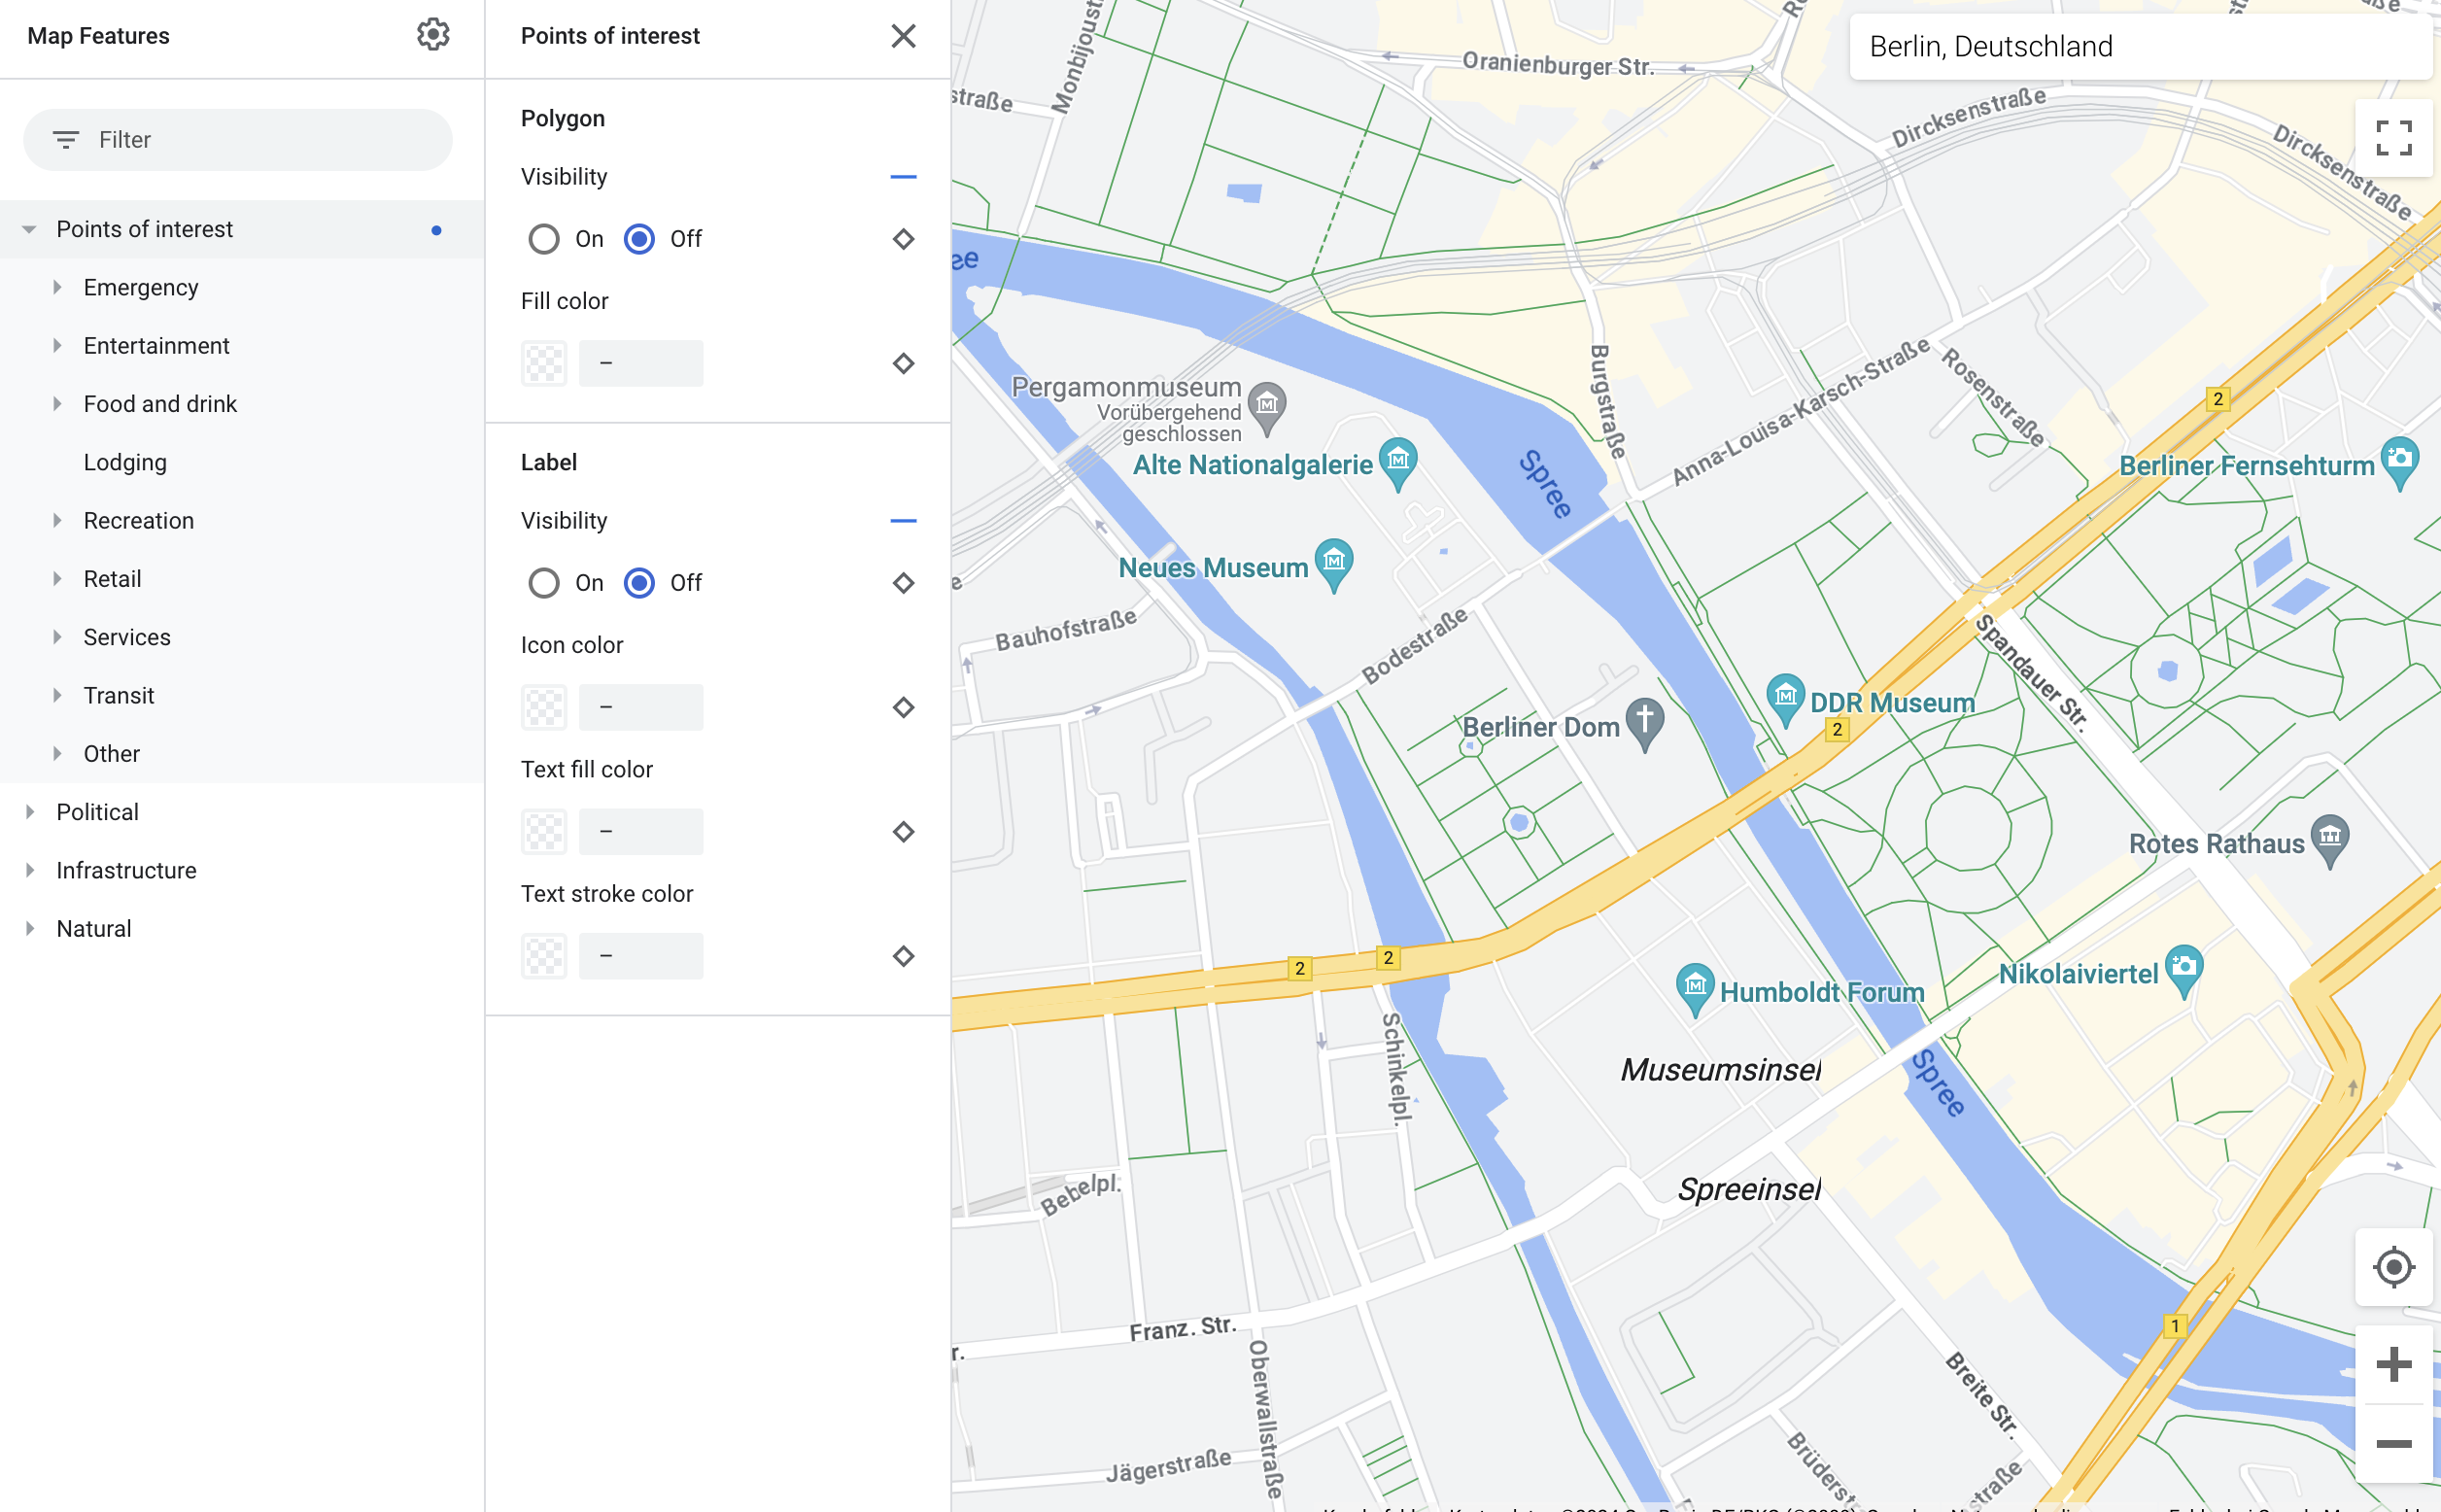This screenshot has height=1512, width=2441.
Task: Reset Polygon visibility with the dash button
Action: (903, 177)
